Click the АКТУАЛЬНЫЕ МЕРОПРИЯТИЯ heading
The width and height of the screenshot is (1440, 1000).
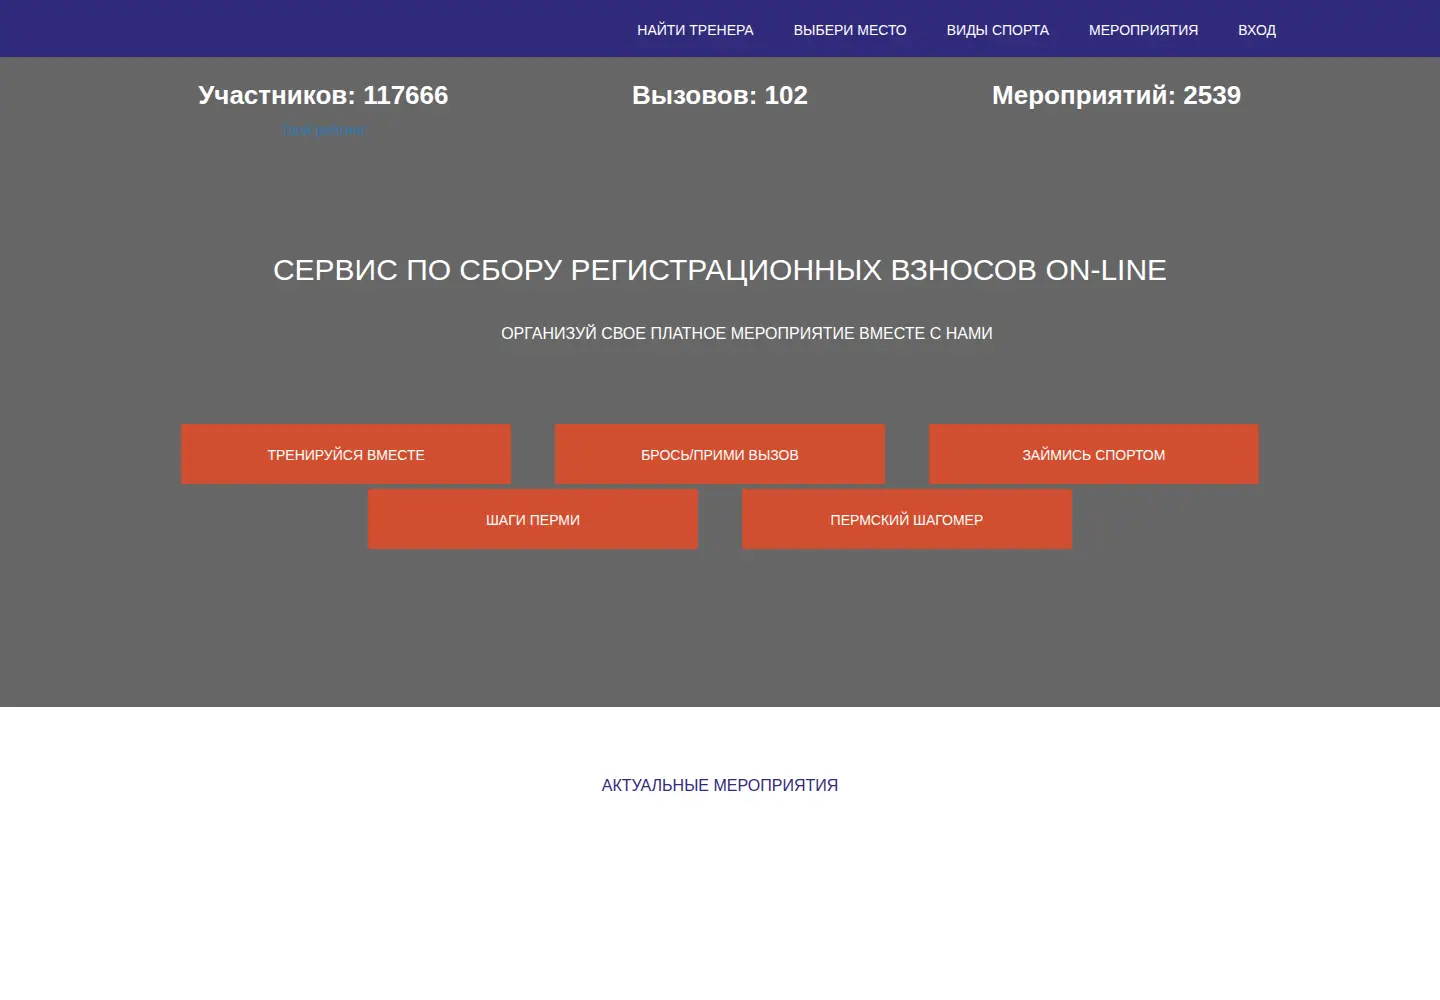coord(720,785)
